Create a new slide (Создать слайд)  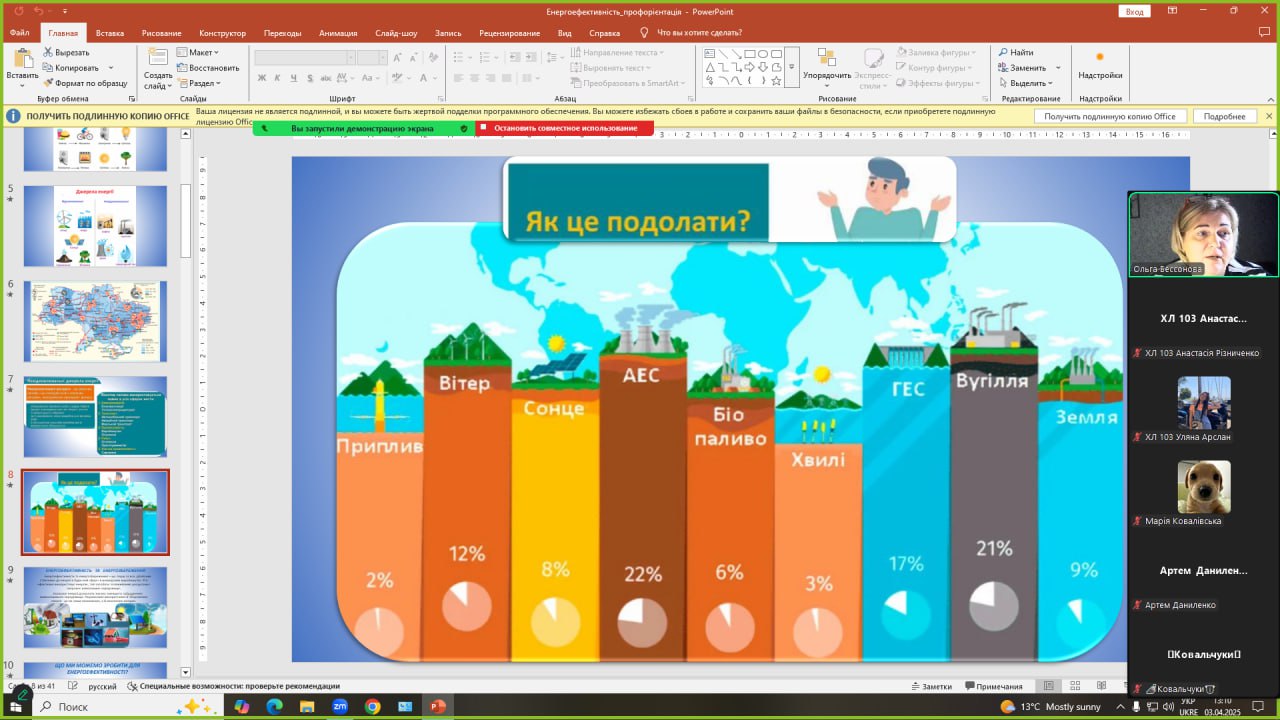pyautogui.click(x=158, y=68)
